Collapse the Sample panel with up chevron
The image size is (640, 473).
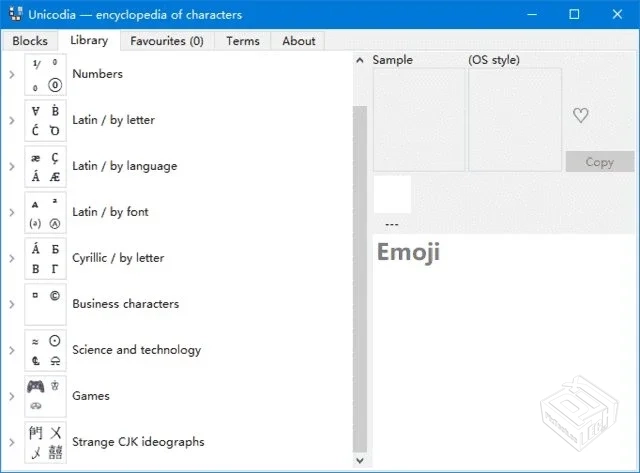360,60
